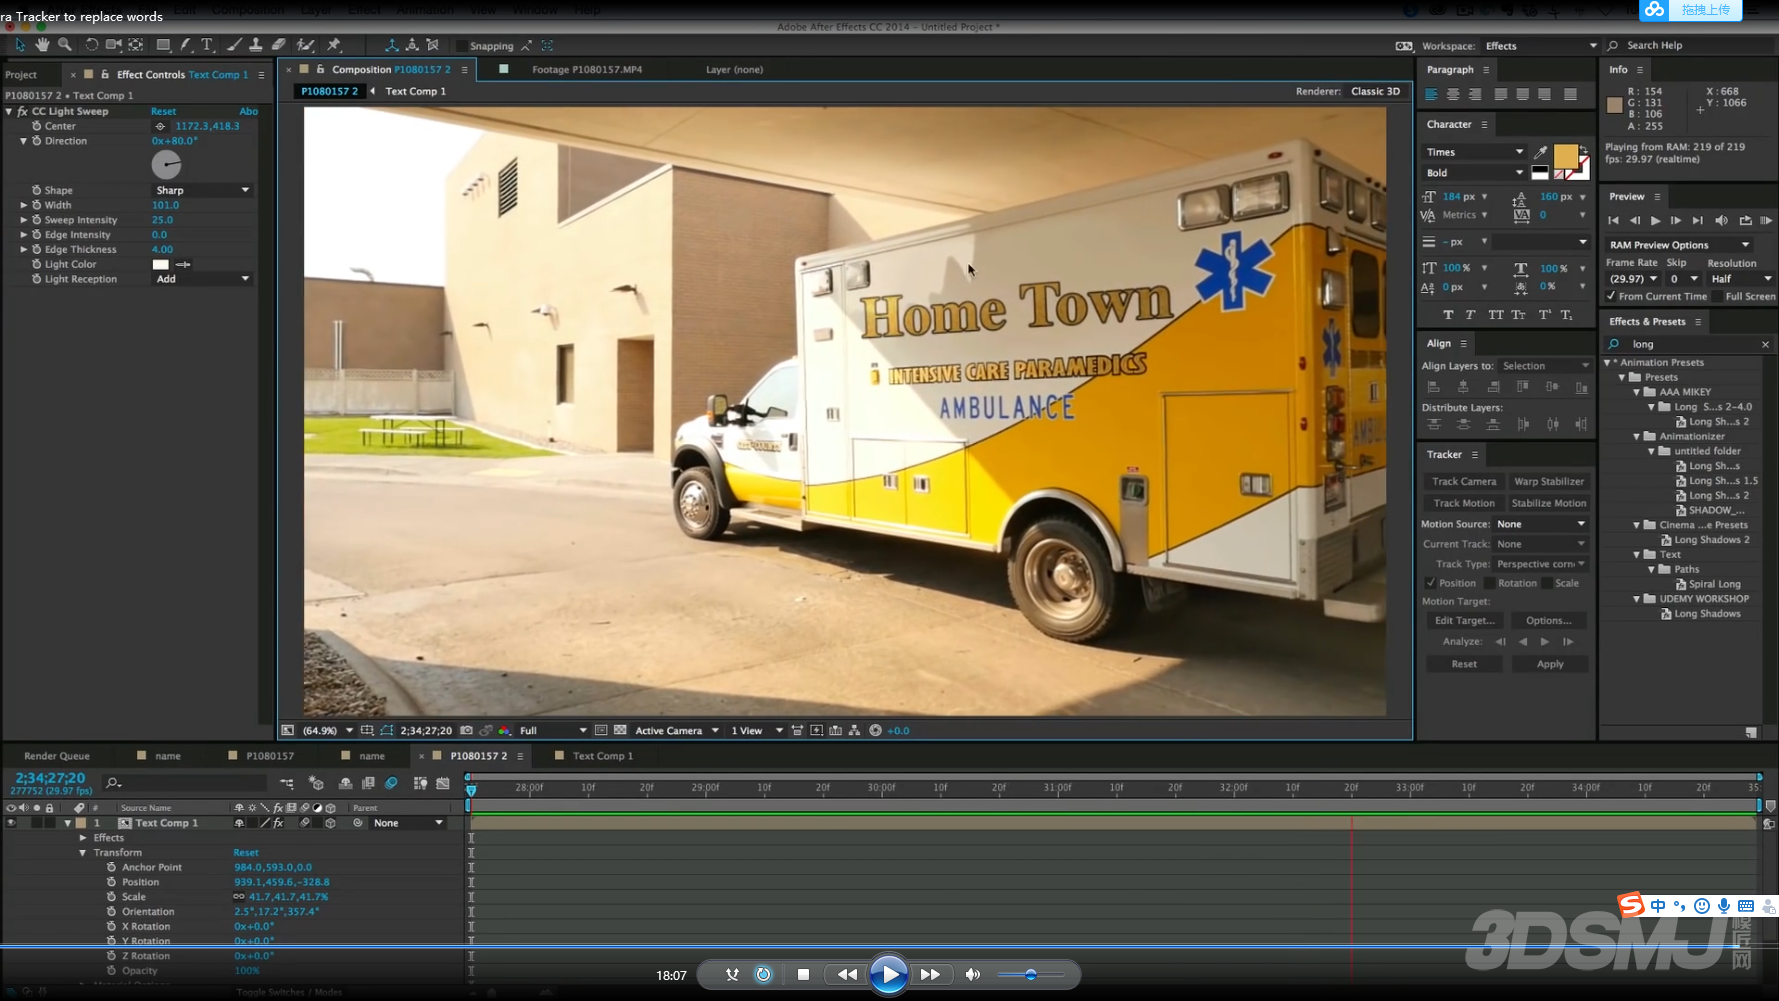
Task: Select the Eraser tool
Action: (279, 45)
